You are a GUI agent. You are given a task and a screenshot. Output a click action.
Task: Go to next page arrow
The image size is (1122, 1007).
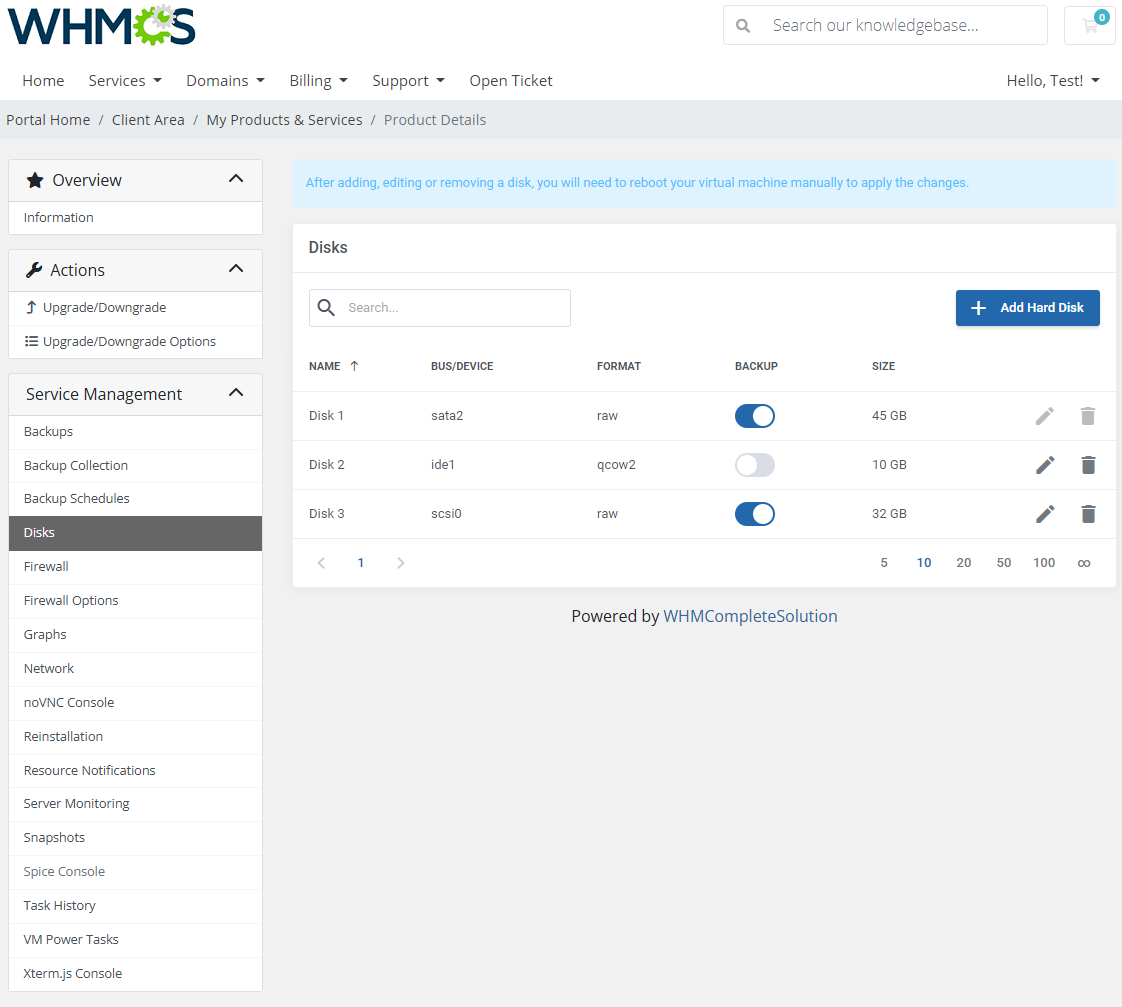pos(401,563)
